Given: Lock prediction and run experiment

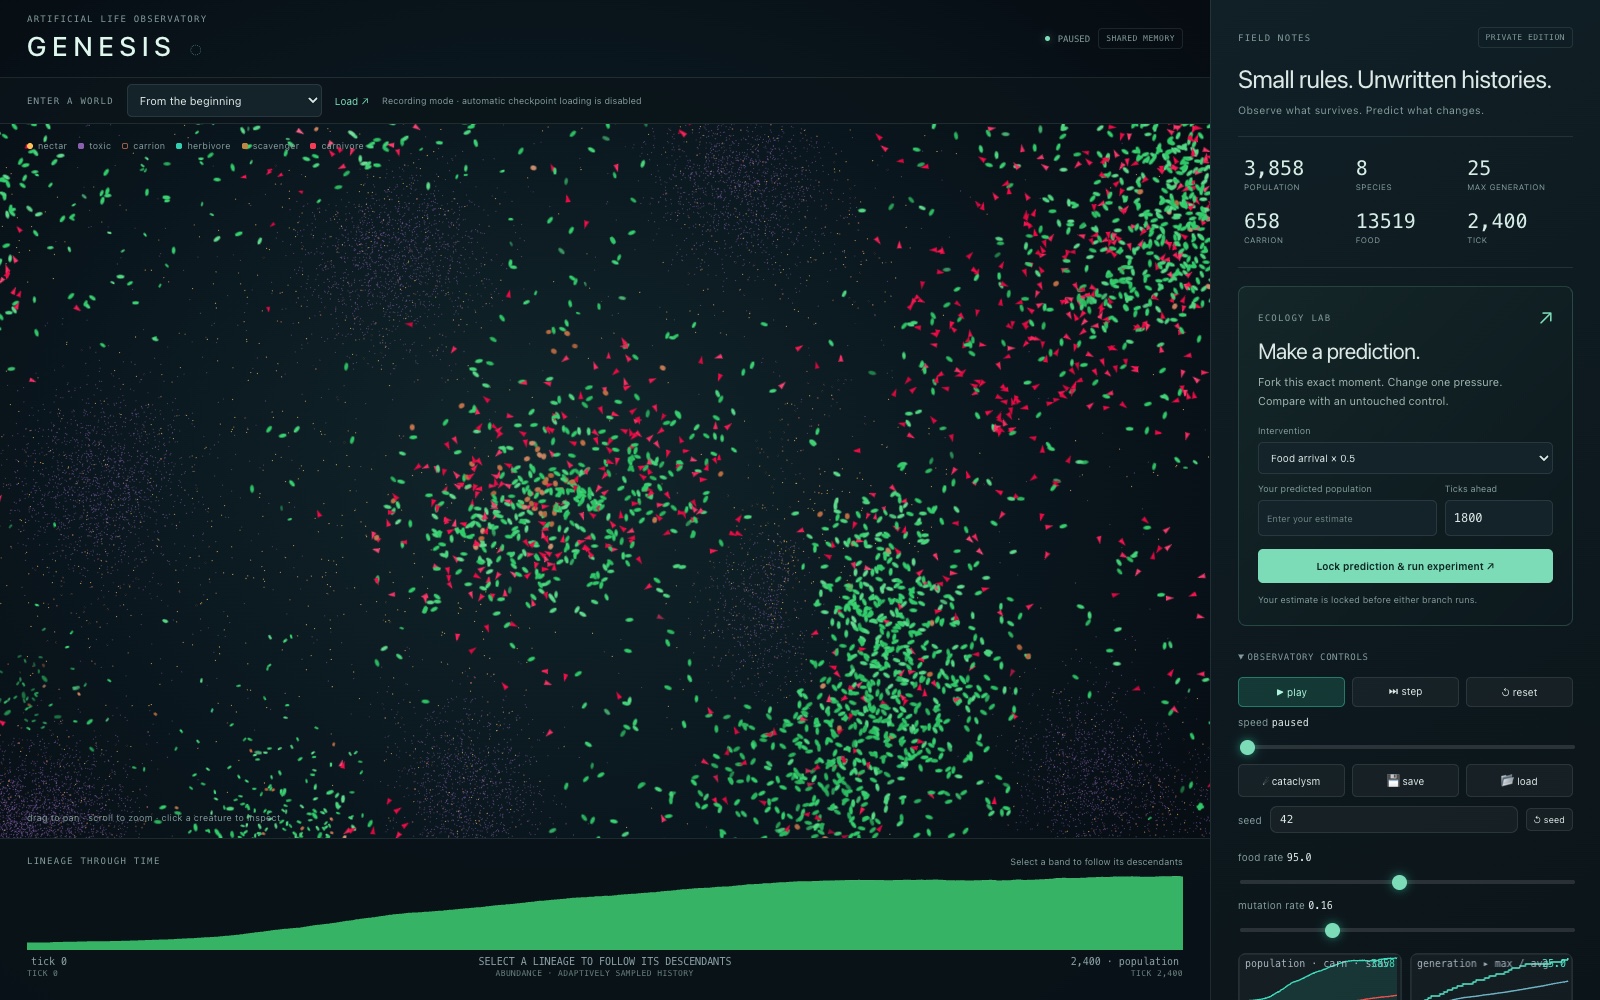Looking at the screenshot, I should (1405, 566).
